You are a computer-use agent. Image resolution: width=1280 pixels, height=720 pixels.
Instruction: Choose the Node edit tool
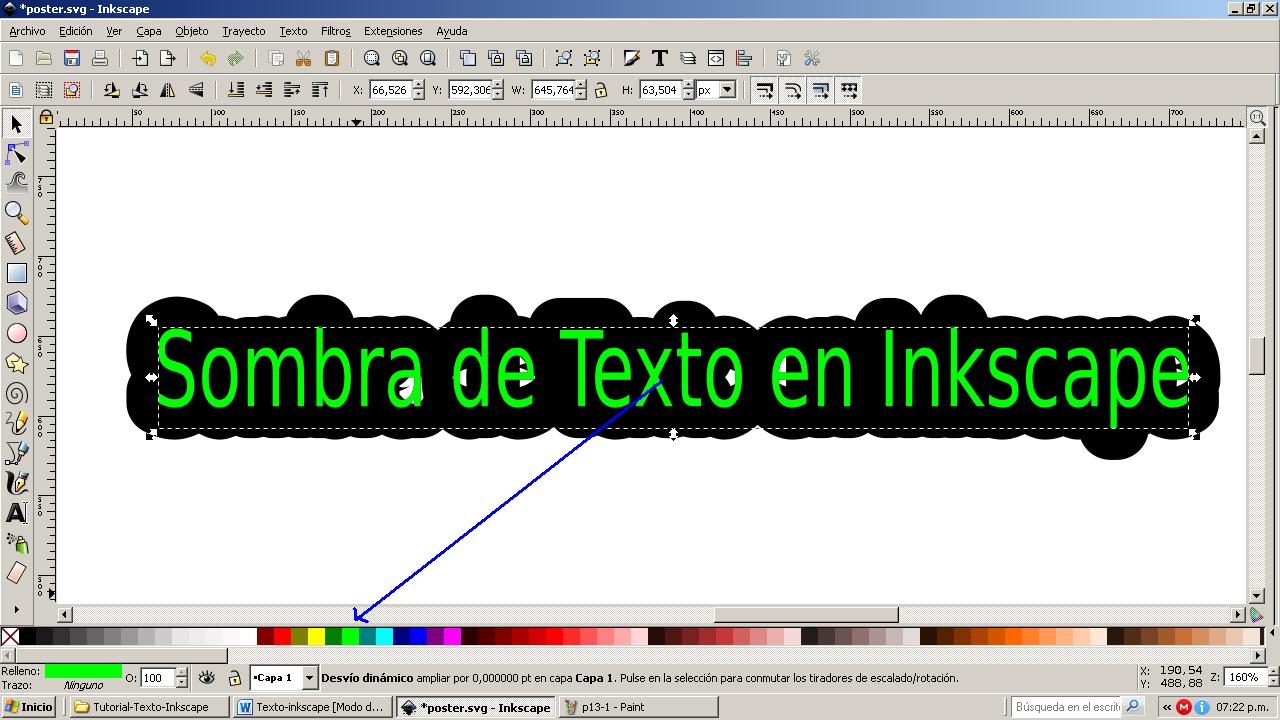16,153
